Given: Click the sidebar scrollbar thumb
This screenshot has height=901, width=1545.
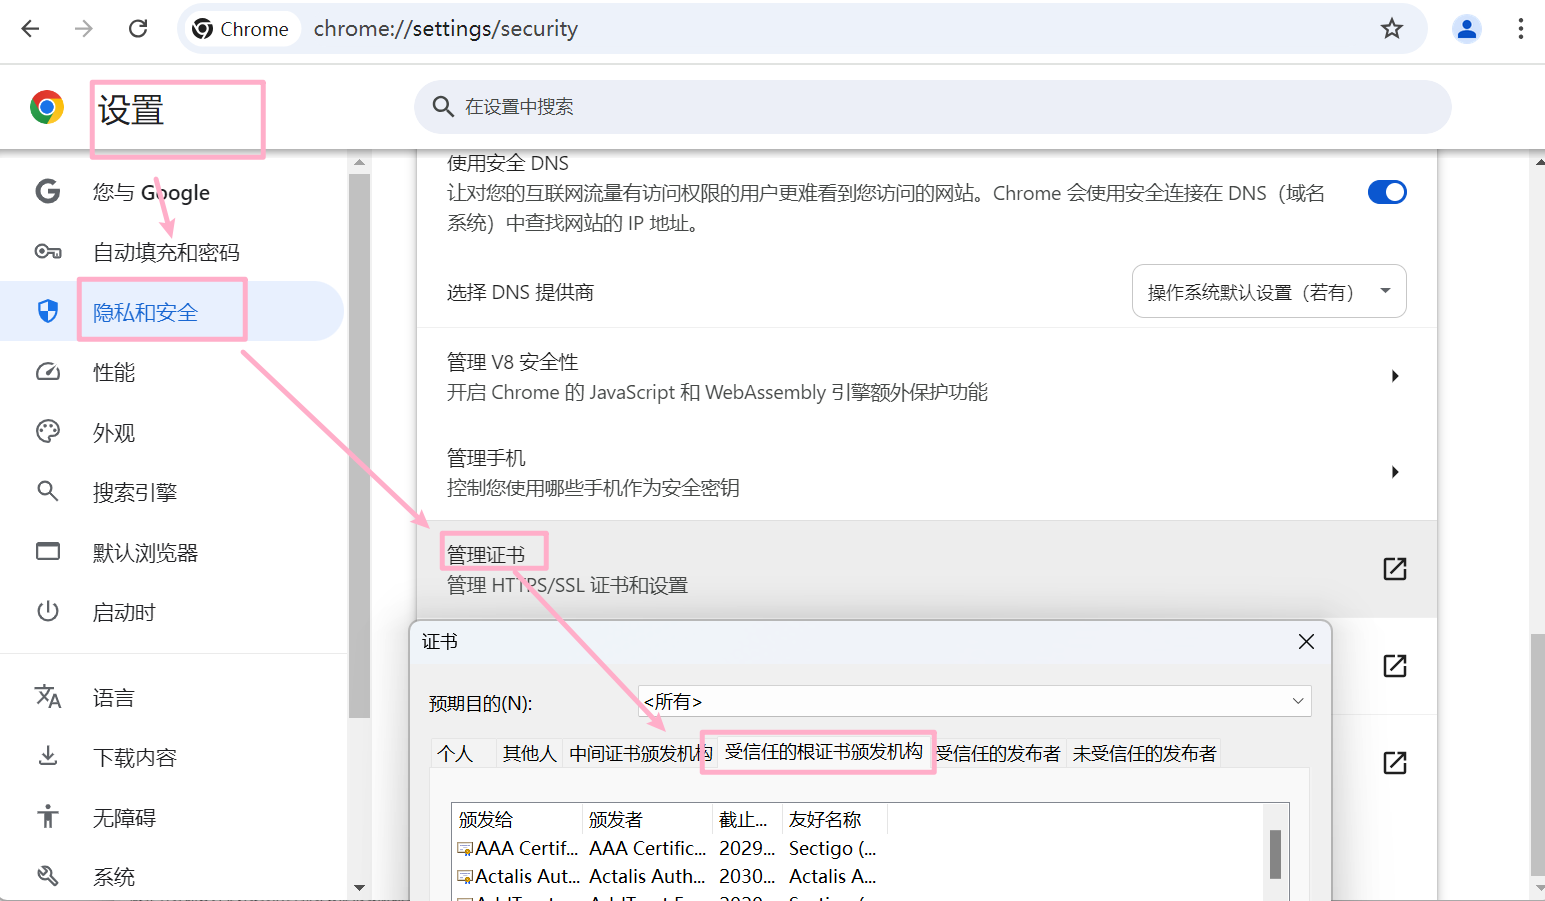Looking at the screenshot, I should 359,446.
